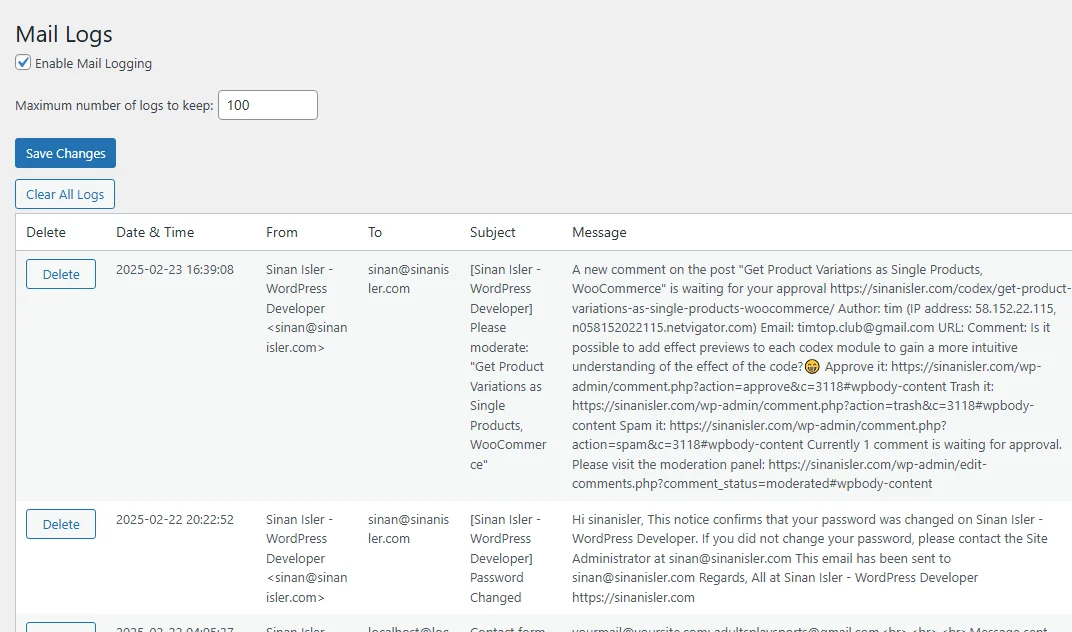Viewport: 1072px width, 632px height.
Task: Click the Date & Time column header
Action: point(155,232)
